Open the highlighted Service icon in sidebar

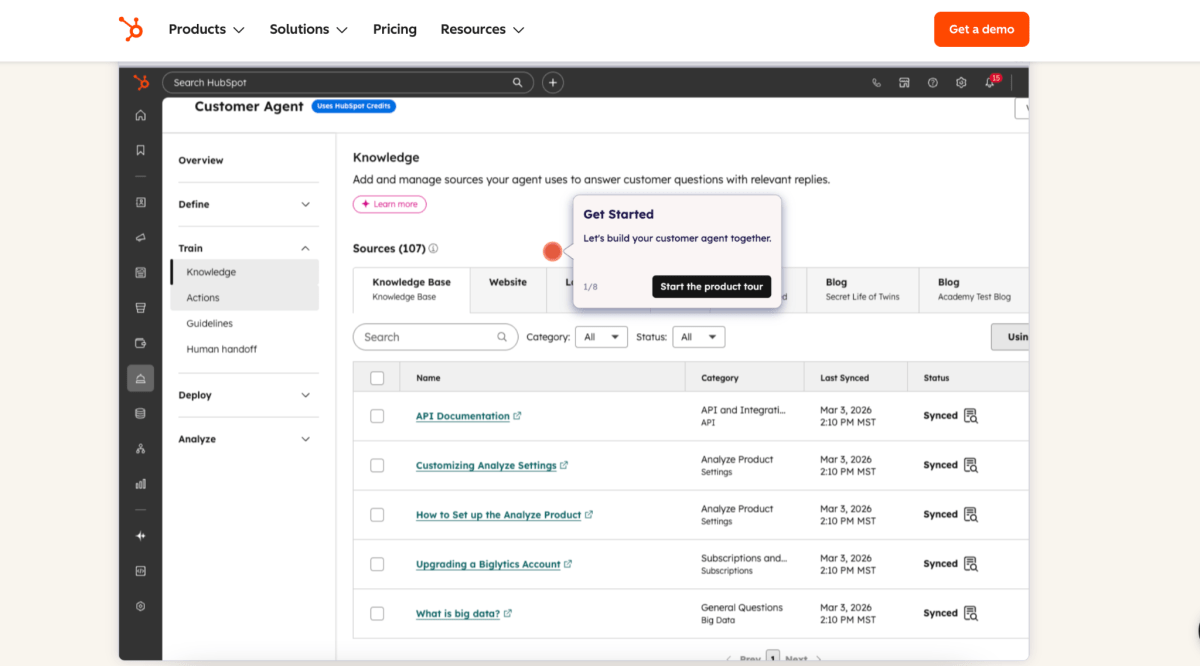pos(140,378)
